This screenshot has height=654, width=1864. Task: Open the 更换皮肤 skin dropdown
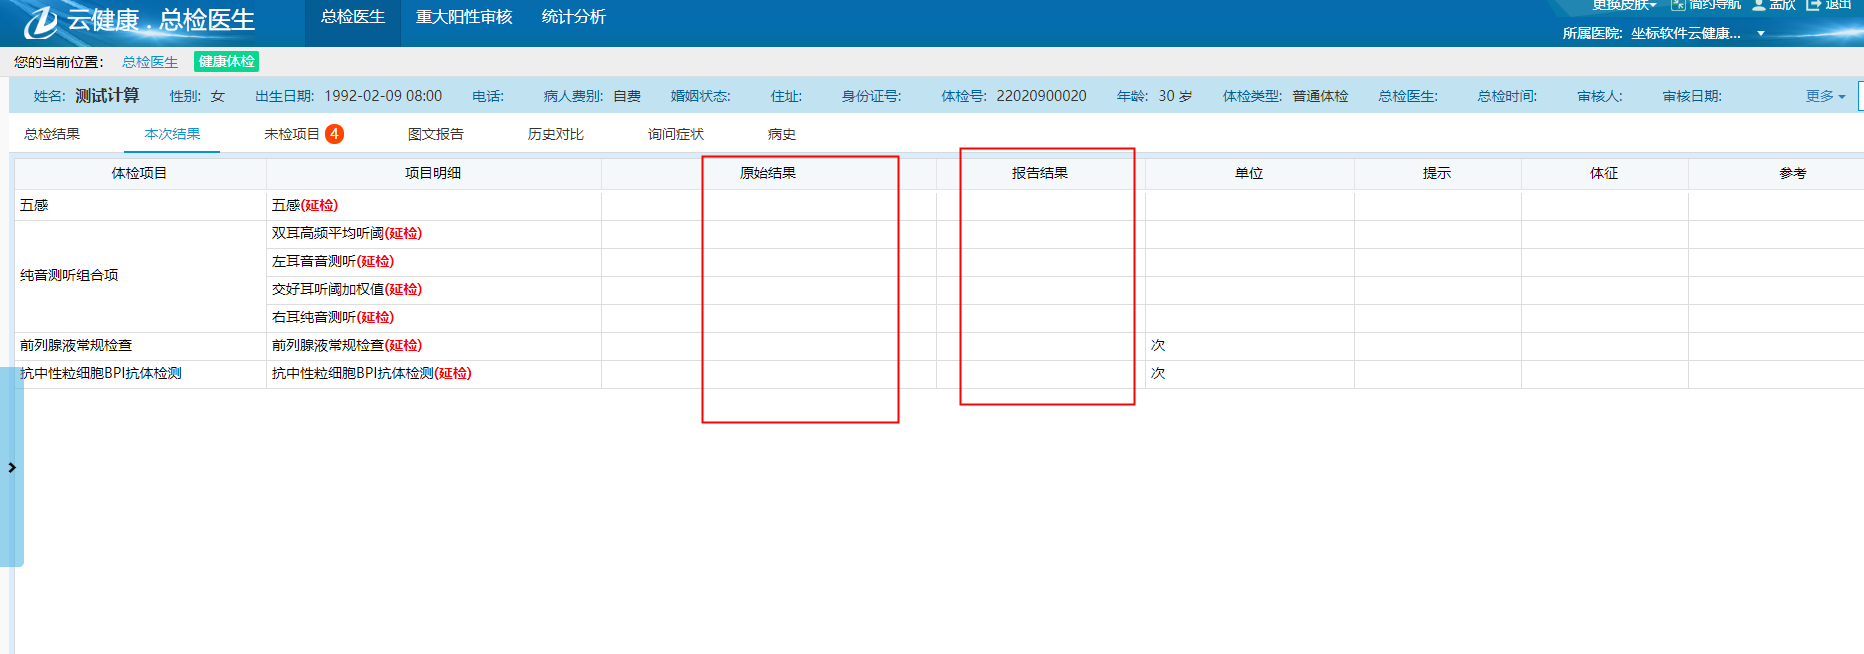(x=1624, y=5)
